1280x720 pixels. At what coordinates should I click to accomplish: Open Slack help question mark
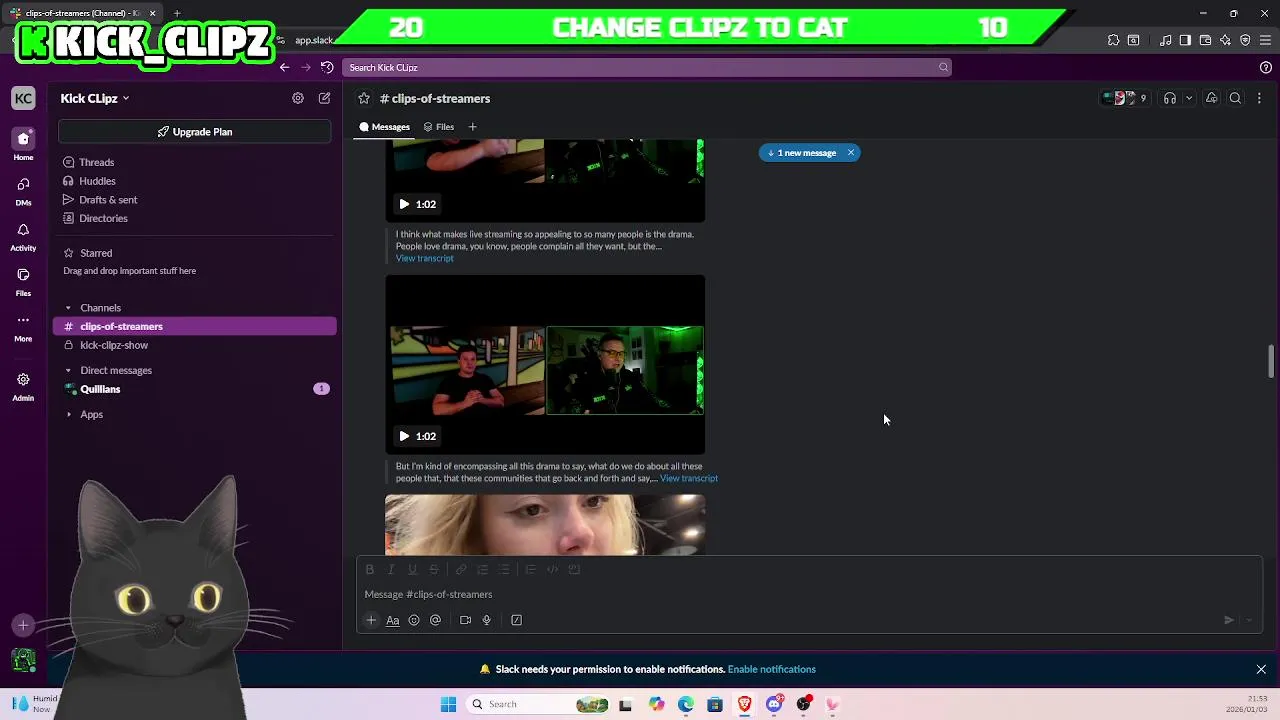click(1266, 67)
